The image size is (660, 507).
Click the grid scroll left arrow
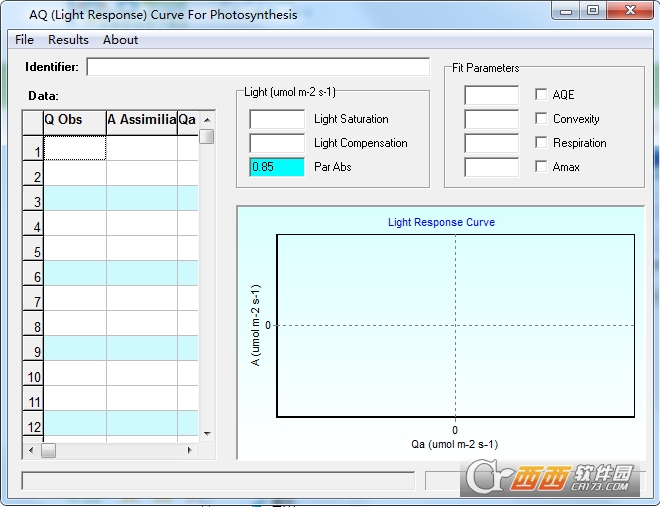31,450
